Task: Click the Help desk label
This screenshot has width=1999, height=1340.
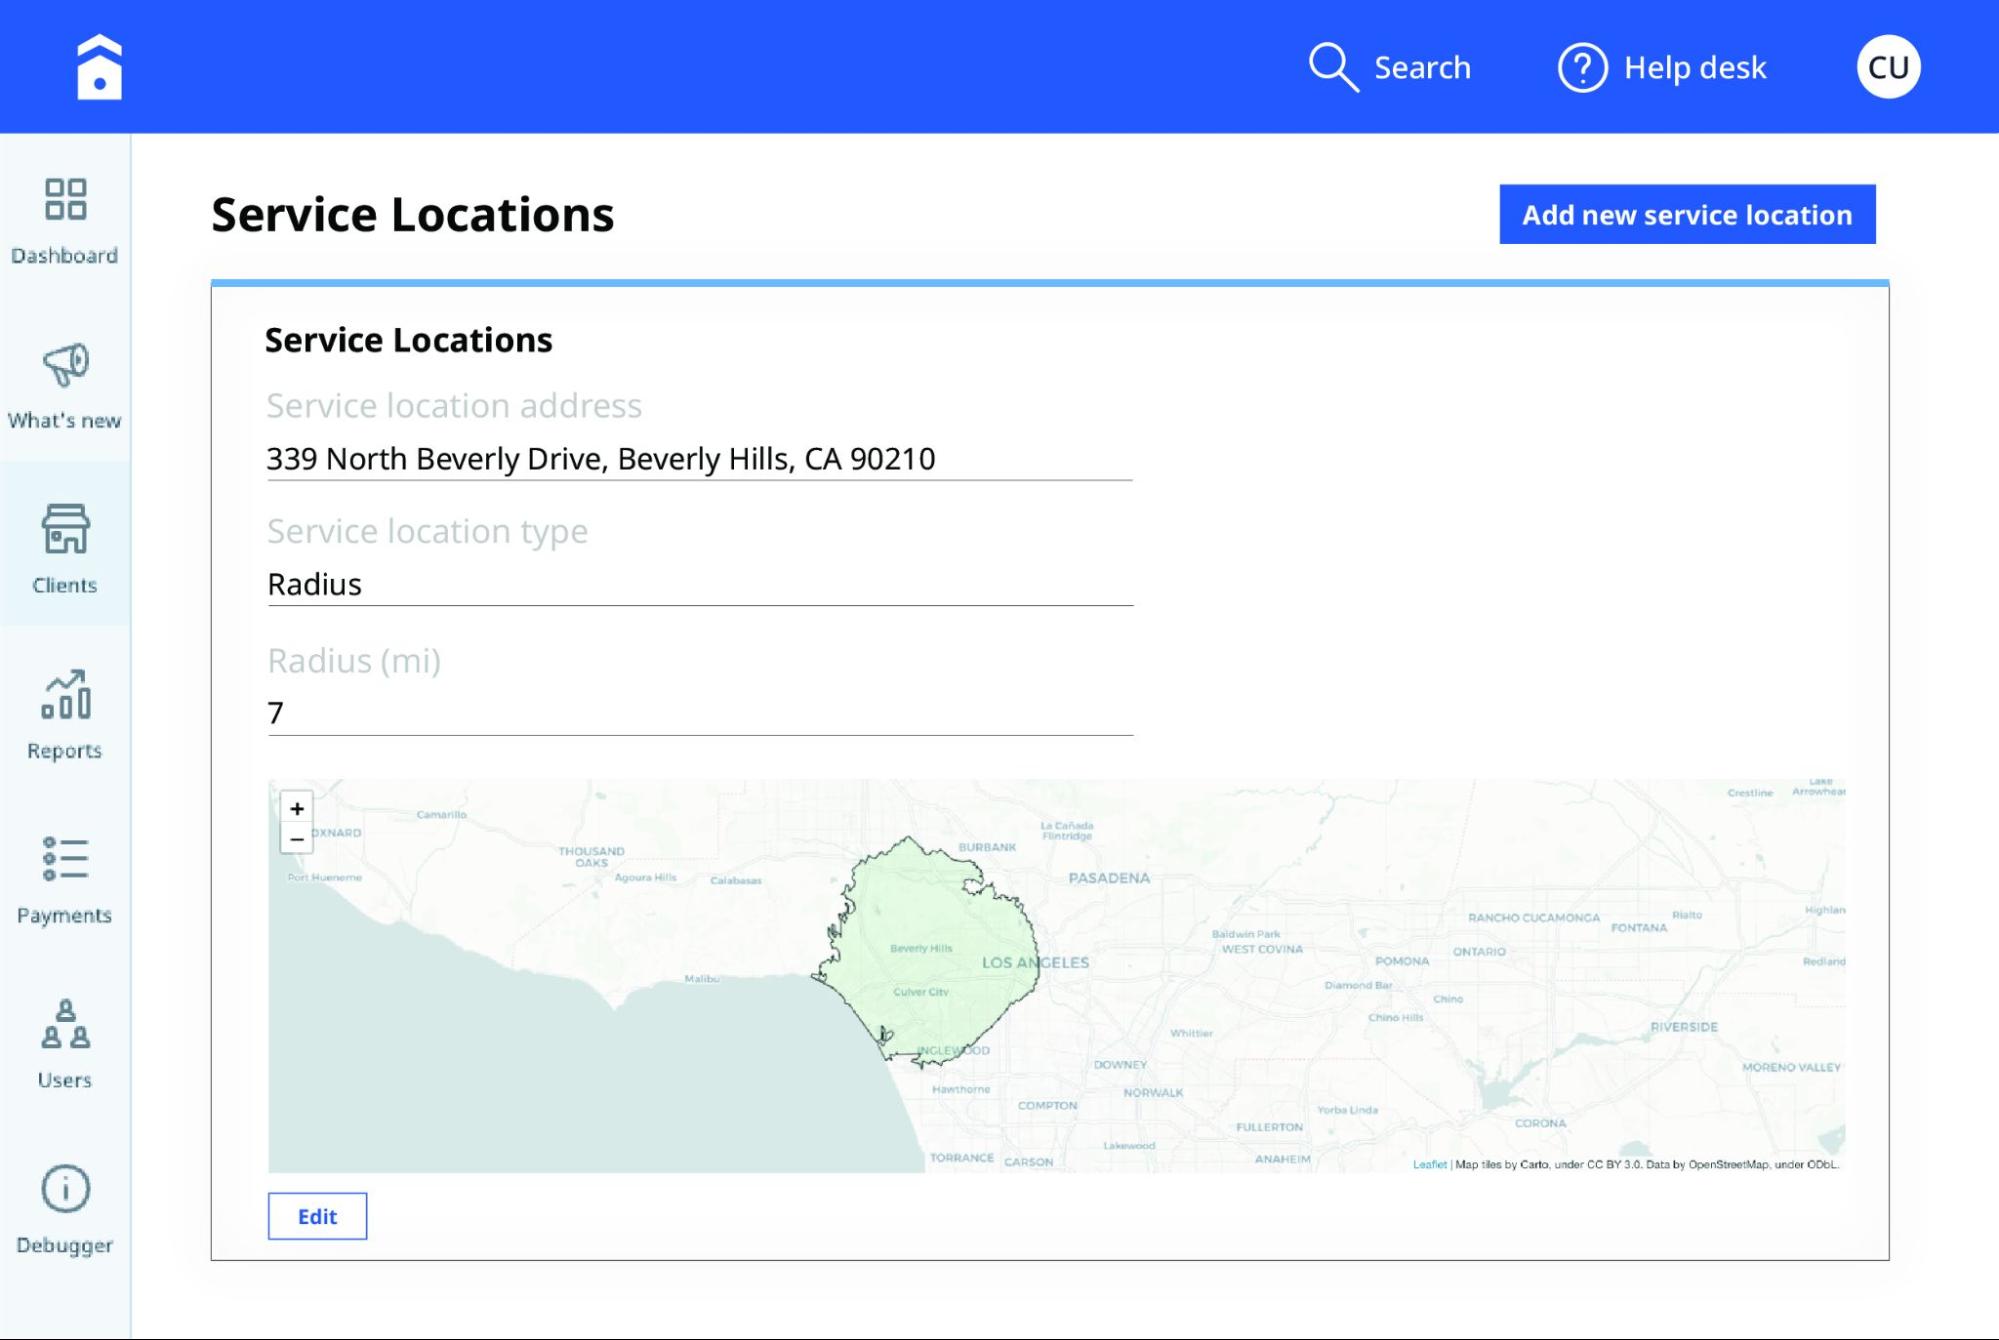Action: 1695,67
